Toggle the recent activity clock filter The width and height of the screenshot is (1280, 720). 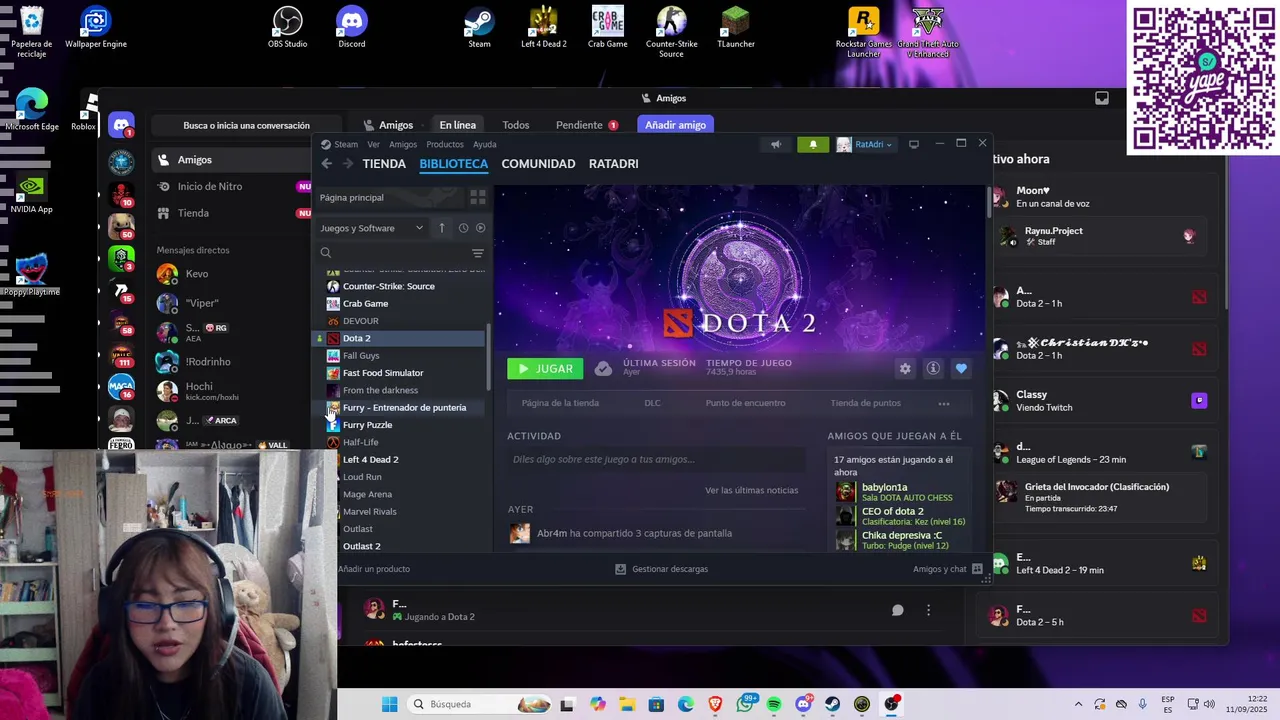[x=463, y=228]
